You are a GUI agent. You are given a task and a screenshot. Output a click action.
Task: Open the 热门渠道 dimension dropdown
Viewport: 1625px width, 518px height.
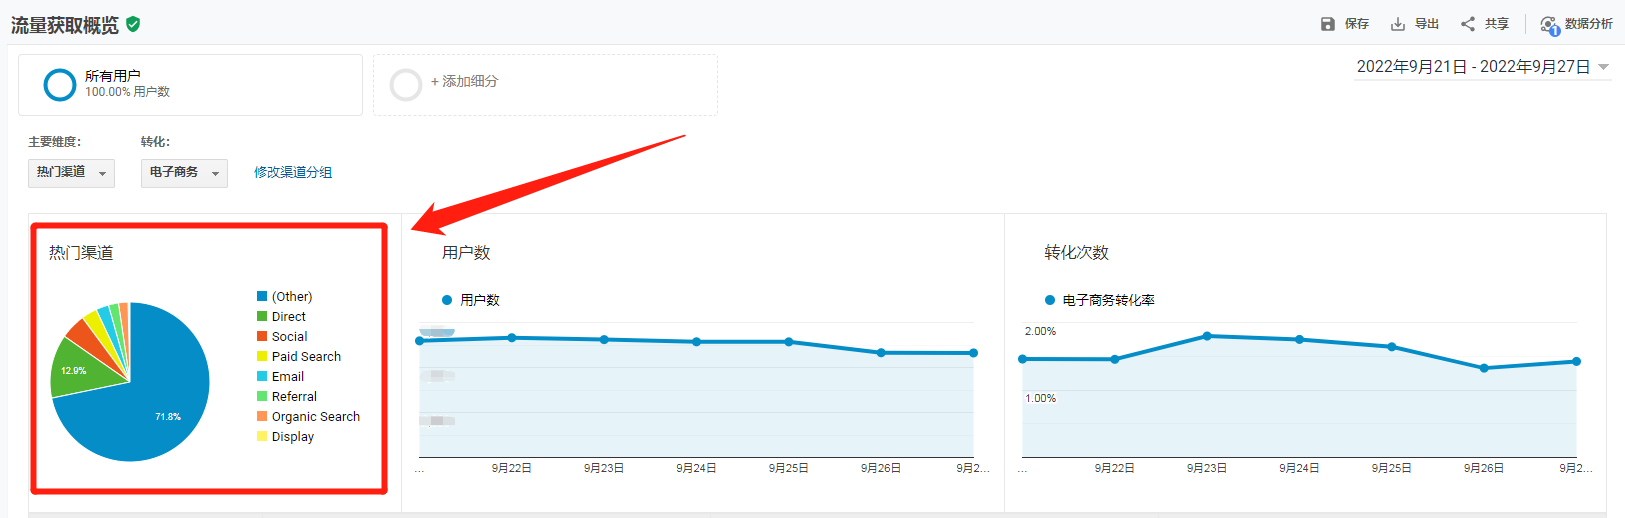(x=71, y=173)
